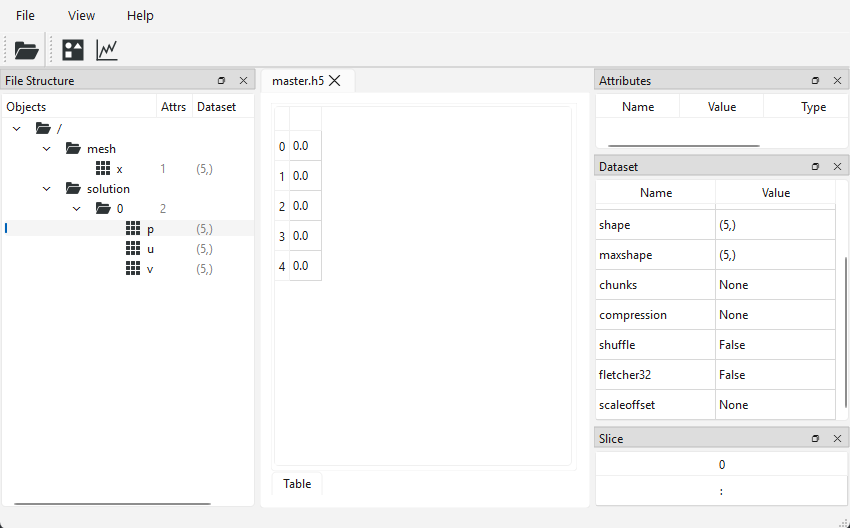Click the Dataset panel Name column header

[656, 192]
